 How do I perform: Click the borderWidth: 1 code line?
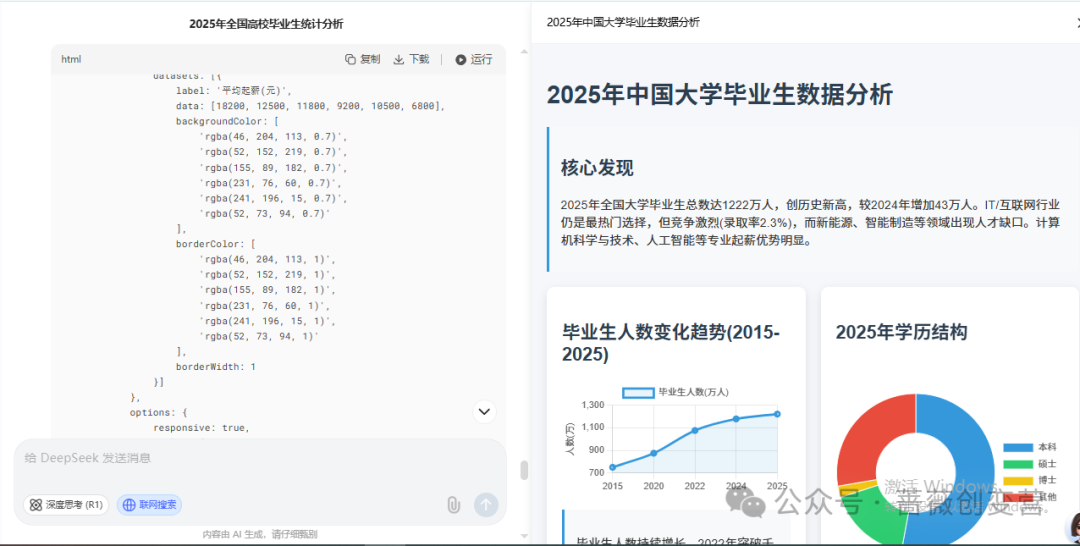pos(216,367)
